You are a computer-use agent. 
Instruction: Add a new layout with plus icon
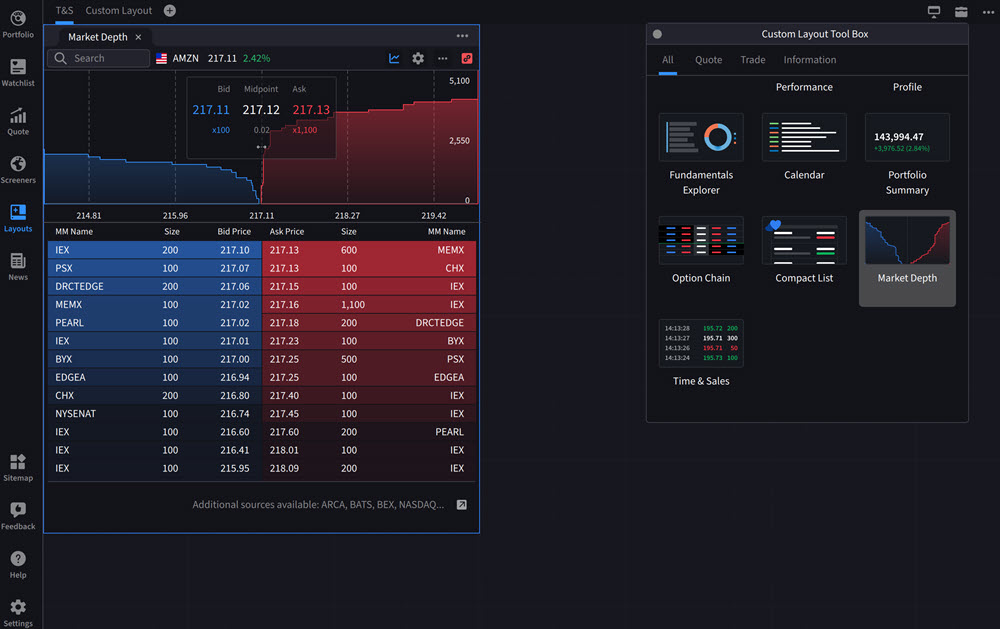pos(169,11)
